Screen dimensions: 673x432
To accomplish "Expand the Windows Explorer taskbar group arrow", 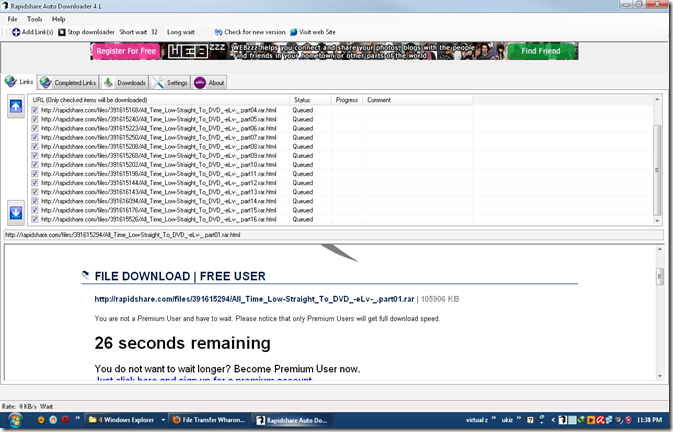I will [163, 420].
